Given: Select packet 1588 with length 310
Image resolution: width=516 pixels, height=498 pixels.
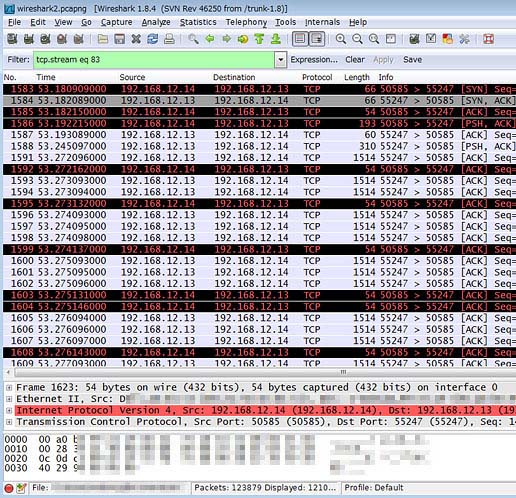Looking at the screenshot, I should [259, 146].
